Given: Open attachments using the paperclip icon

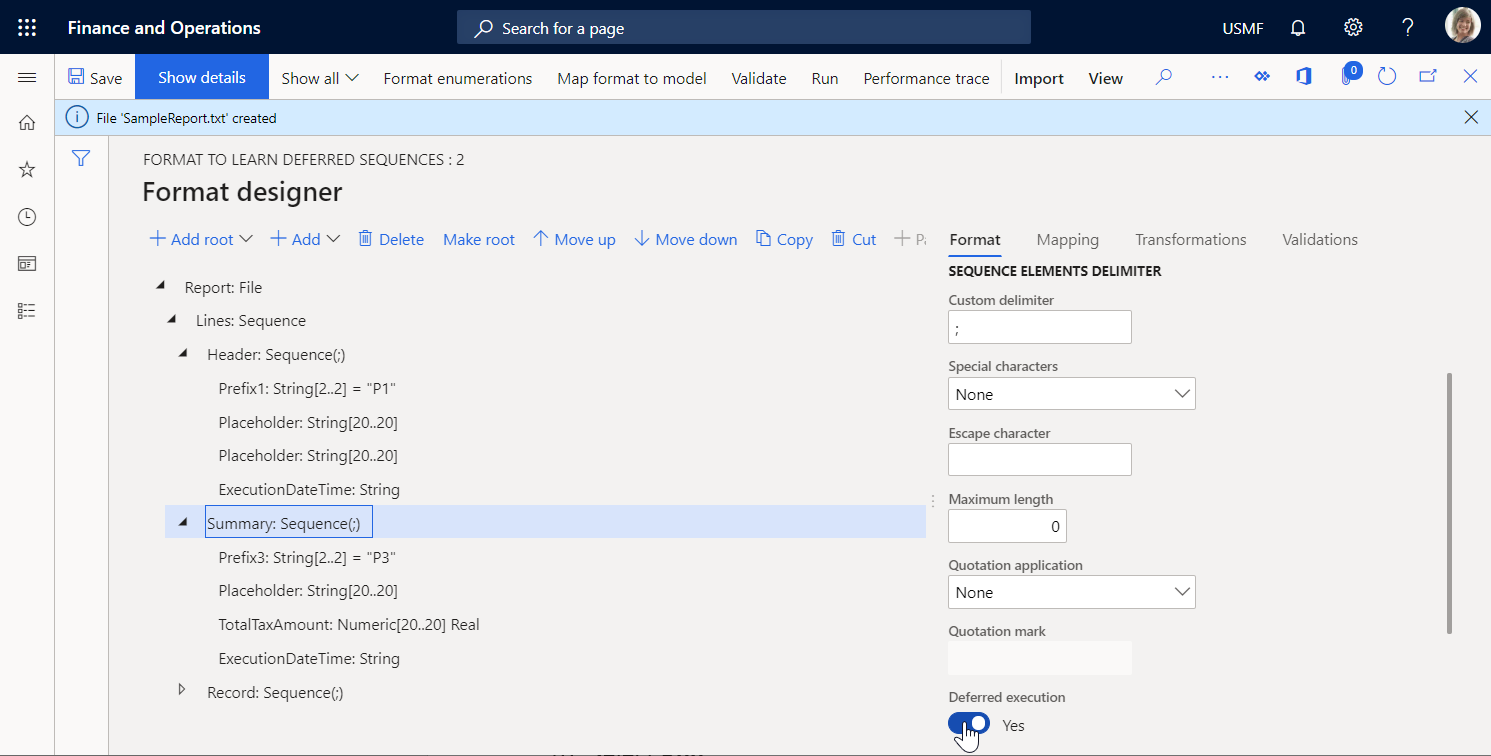Looking at the screenshot, I should coord(1345,76).
